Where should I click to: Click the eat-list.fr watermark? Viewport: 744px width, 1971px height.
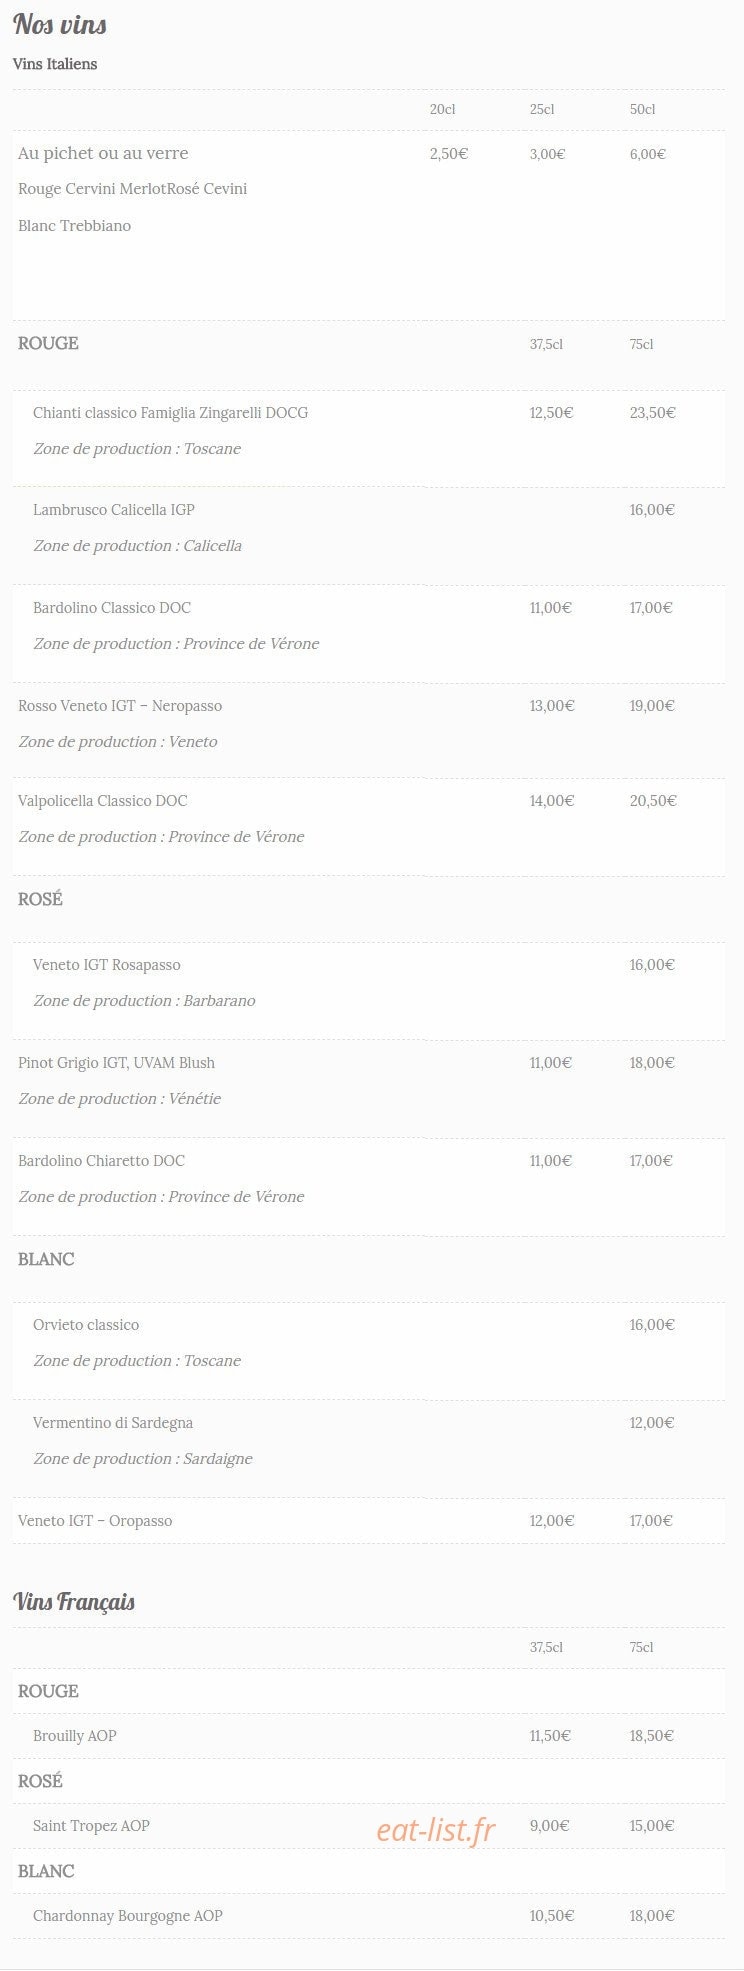click(436, 1829)
